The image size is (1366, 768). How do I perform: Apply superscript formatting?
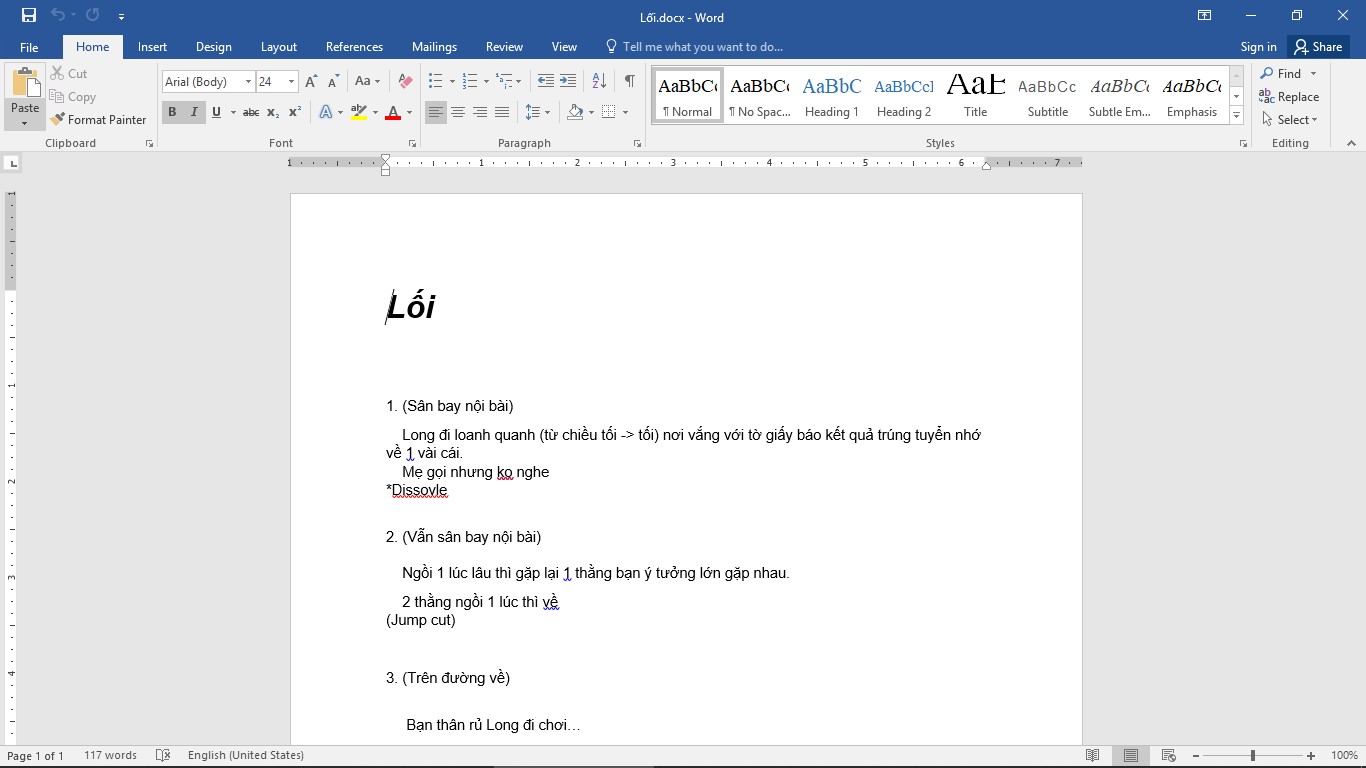(295, 112)
